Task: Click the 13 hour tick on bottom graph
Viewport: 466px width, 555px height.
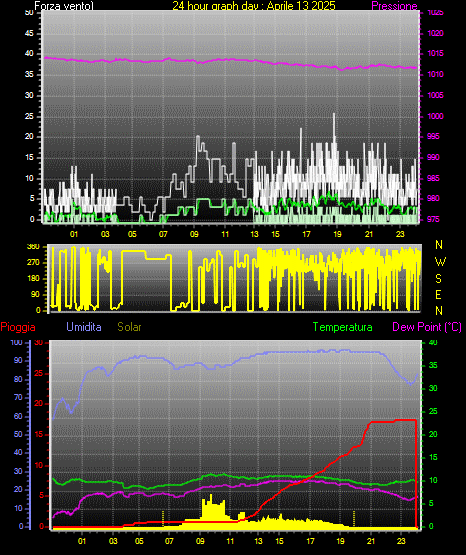Action: [x=259, y=541]
